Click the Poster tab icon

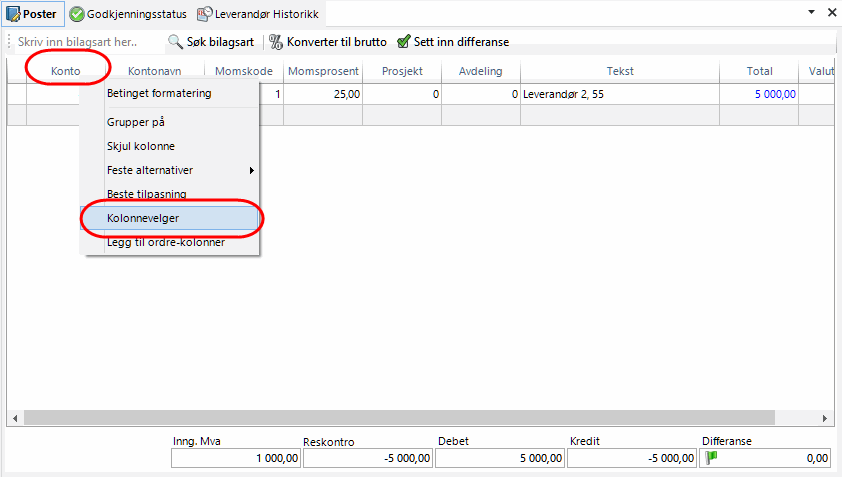(x=13, y=14)
